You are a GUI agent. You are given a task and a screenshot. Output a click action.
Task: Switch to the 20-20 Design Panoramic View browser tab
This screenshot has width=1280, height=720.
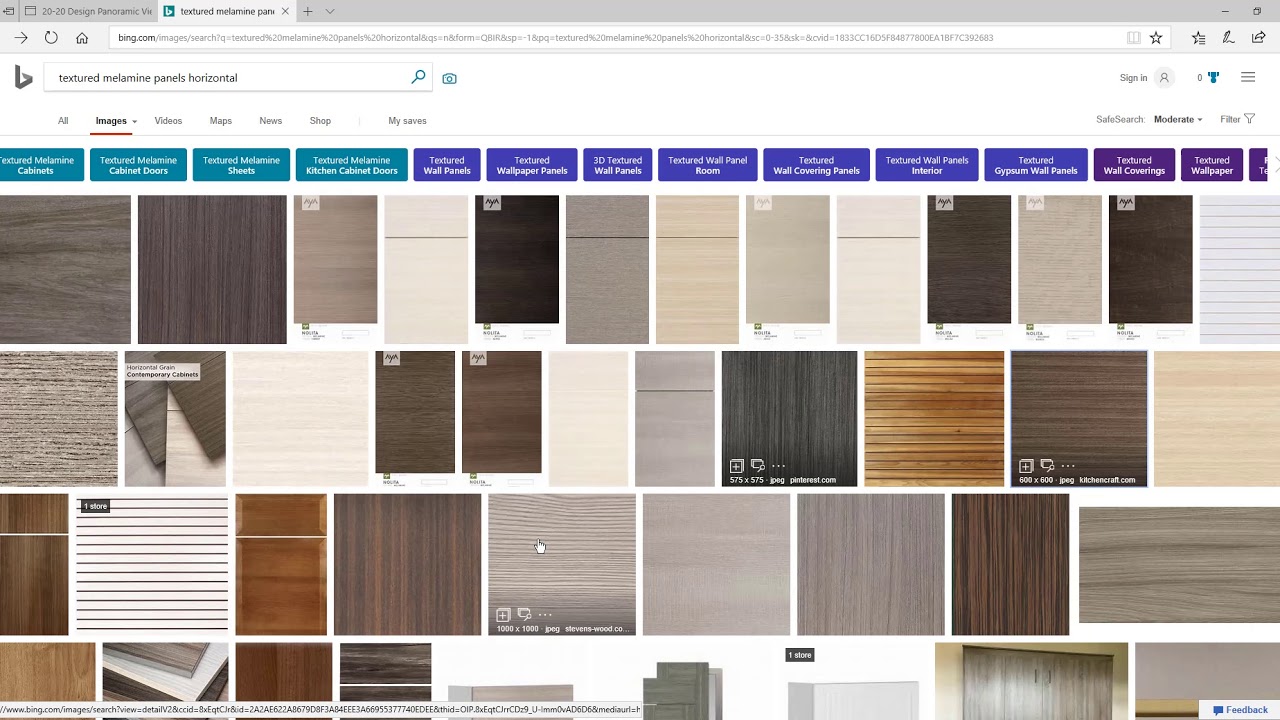(x=88, y=11)
